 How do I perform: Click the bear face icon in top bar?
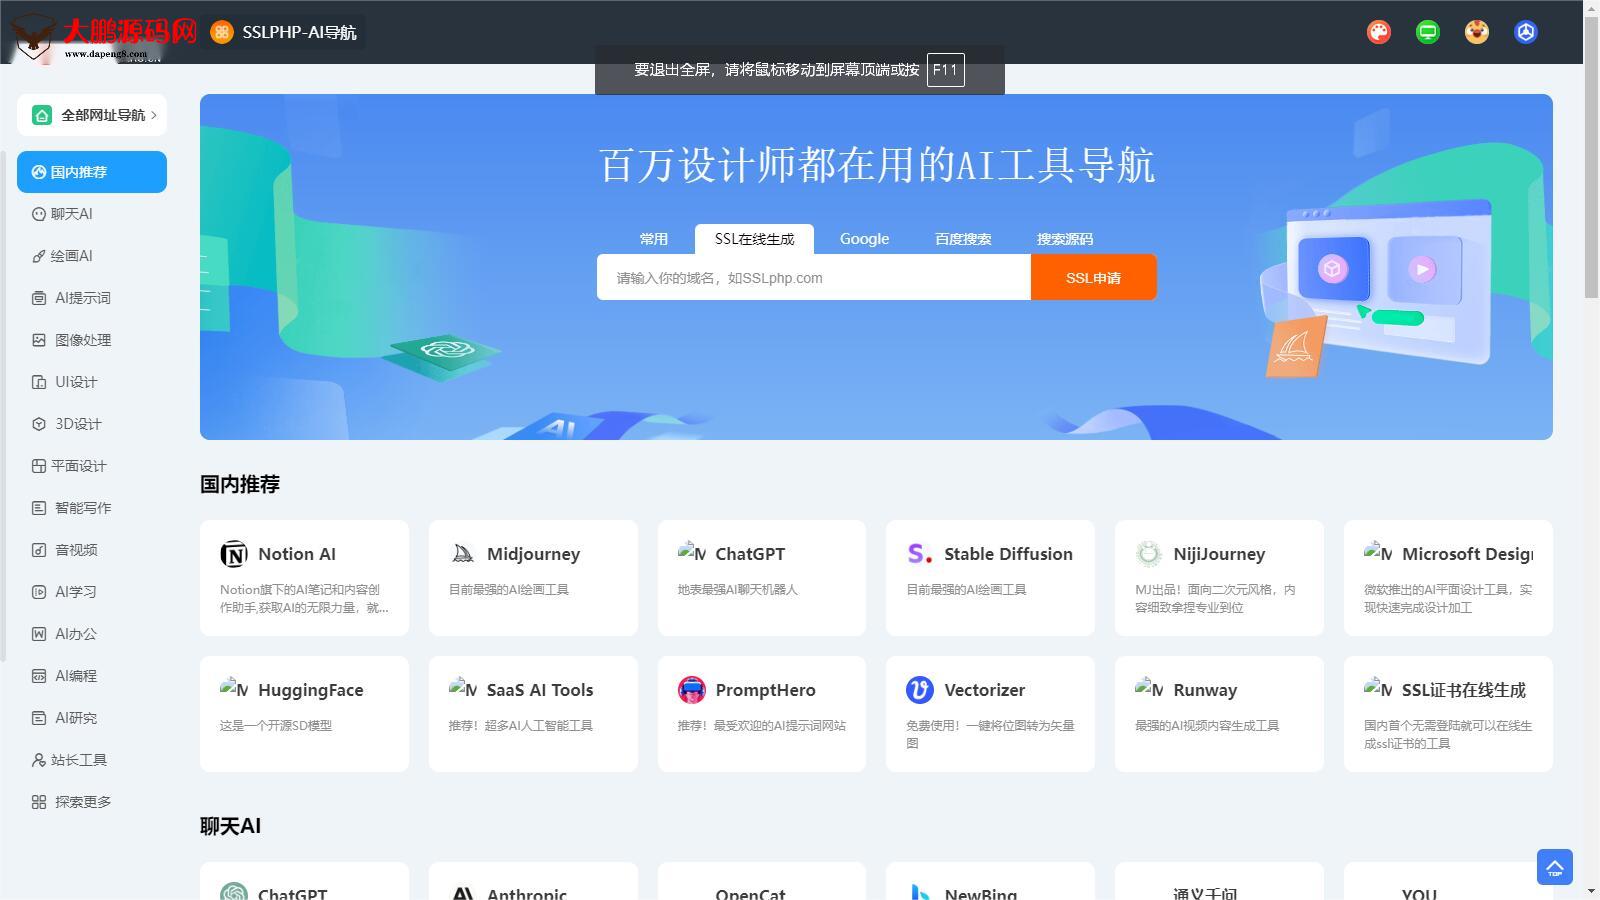pyautogui.click(x=1477, y=32)
